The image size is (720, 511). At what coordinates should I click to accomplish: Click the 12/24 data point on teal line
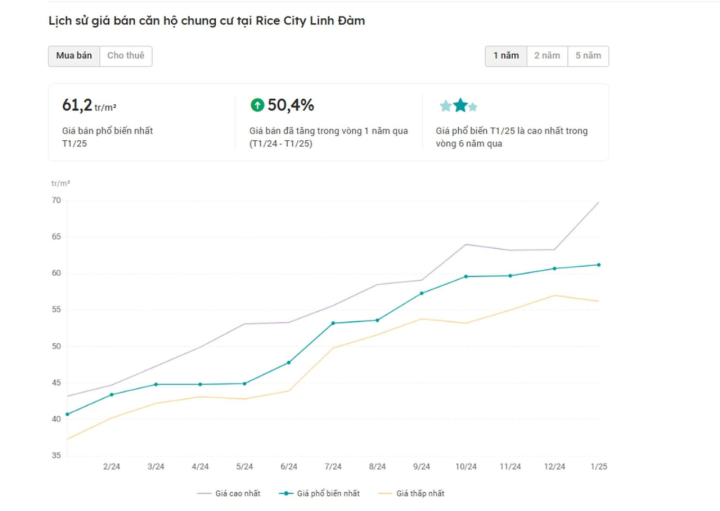click(554, 268)
